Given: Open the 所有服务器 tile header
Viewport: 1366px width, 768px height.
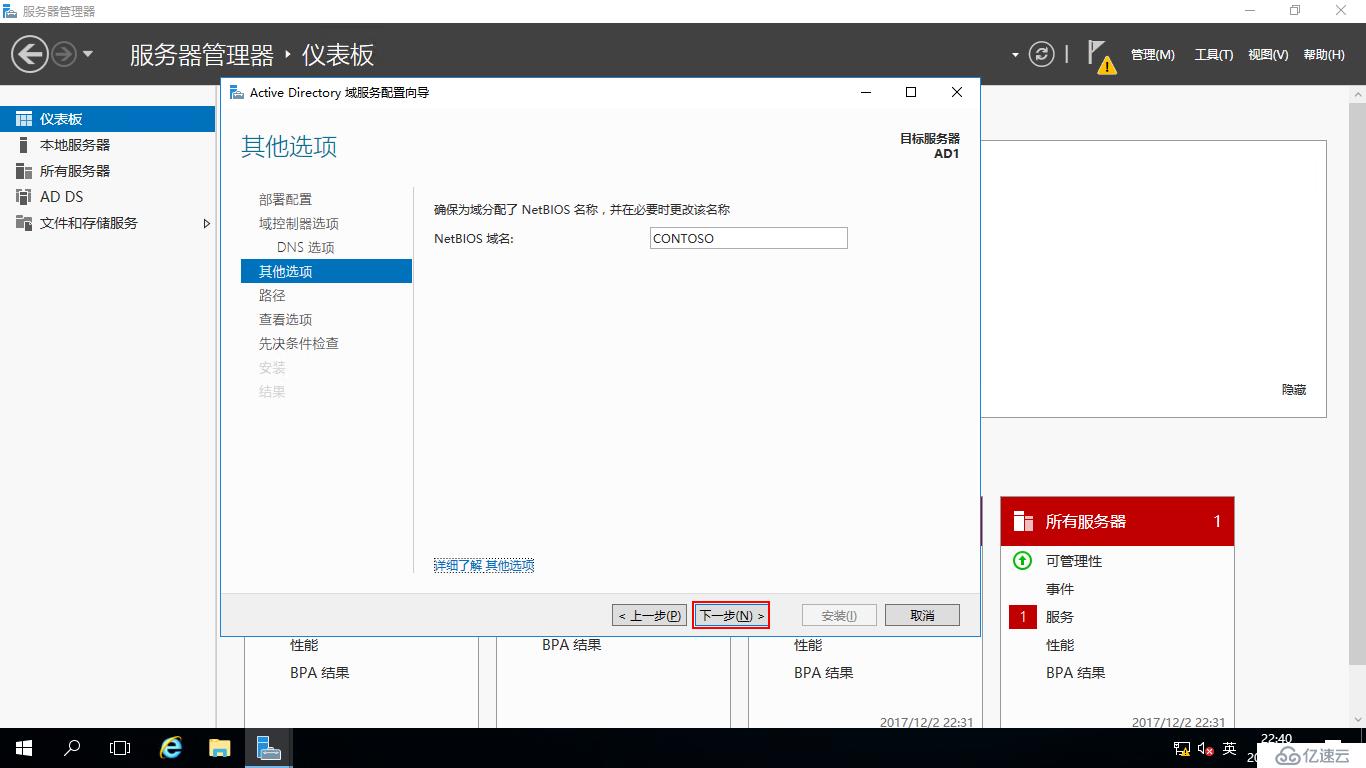Looking at the screenshot, I should pyautogui.click(x=1117, y=521).
